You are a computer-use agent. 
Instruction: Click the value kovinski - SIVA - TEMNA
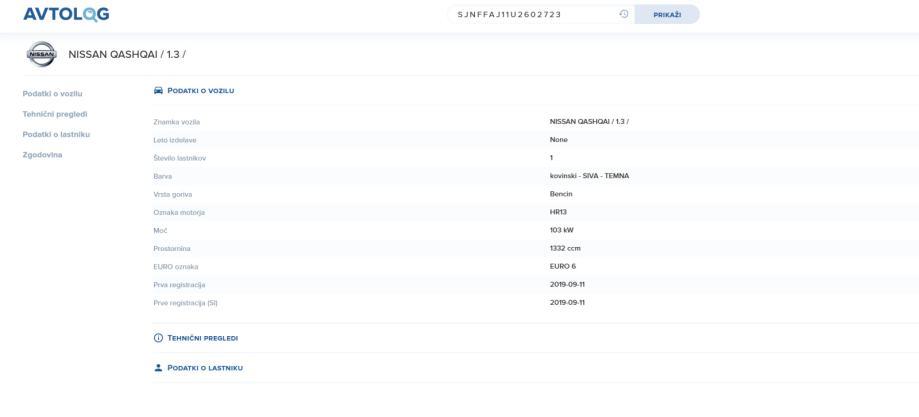point(589,175)
